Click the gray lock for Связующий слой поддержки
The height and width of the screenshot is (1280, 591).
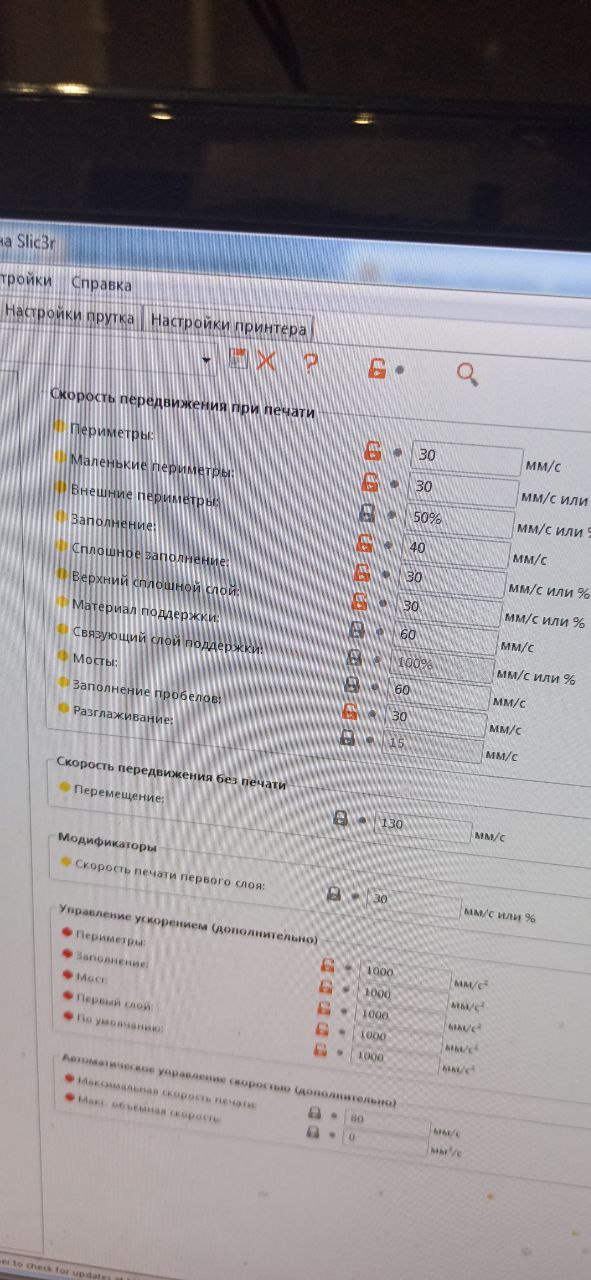click(353, 658)
